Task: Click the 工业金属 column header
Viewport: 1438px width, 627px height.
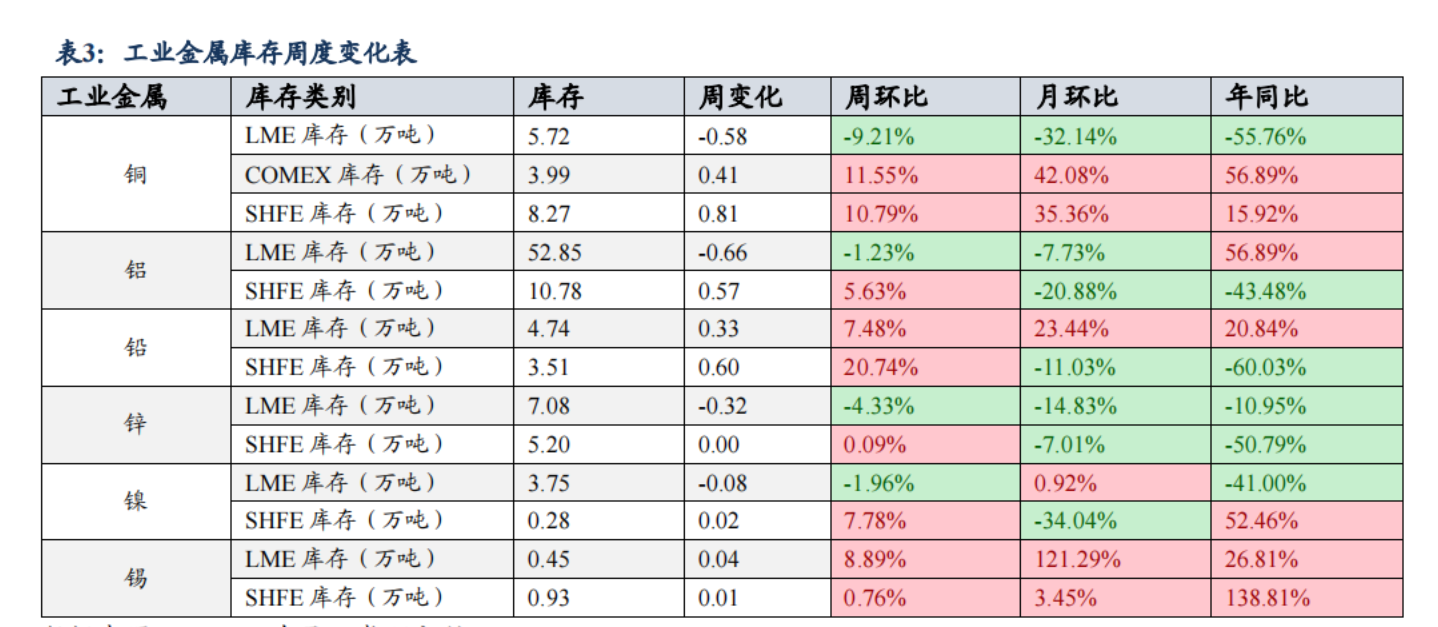Action: [x=112, y=97]
